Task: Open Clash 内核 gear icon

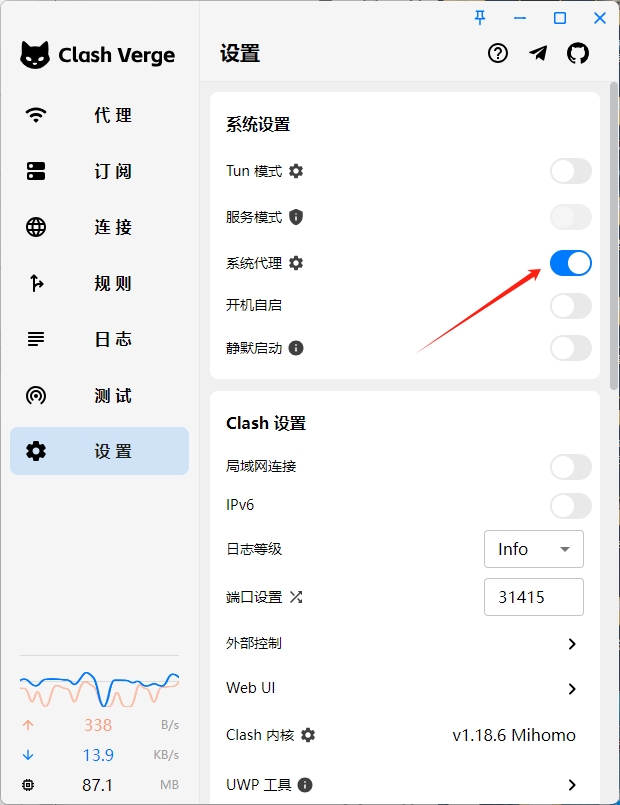Action: [x=307, y=735]
